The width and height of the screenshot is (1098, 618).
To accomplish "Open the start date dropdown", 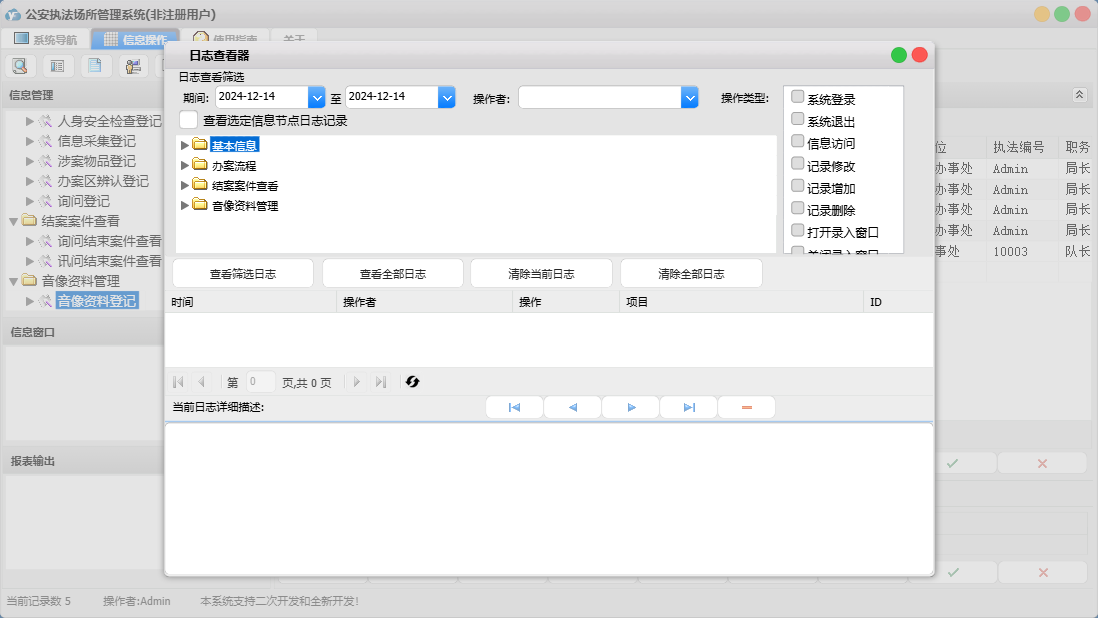I will (317, 97).
